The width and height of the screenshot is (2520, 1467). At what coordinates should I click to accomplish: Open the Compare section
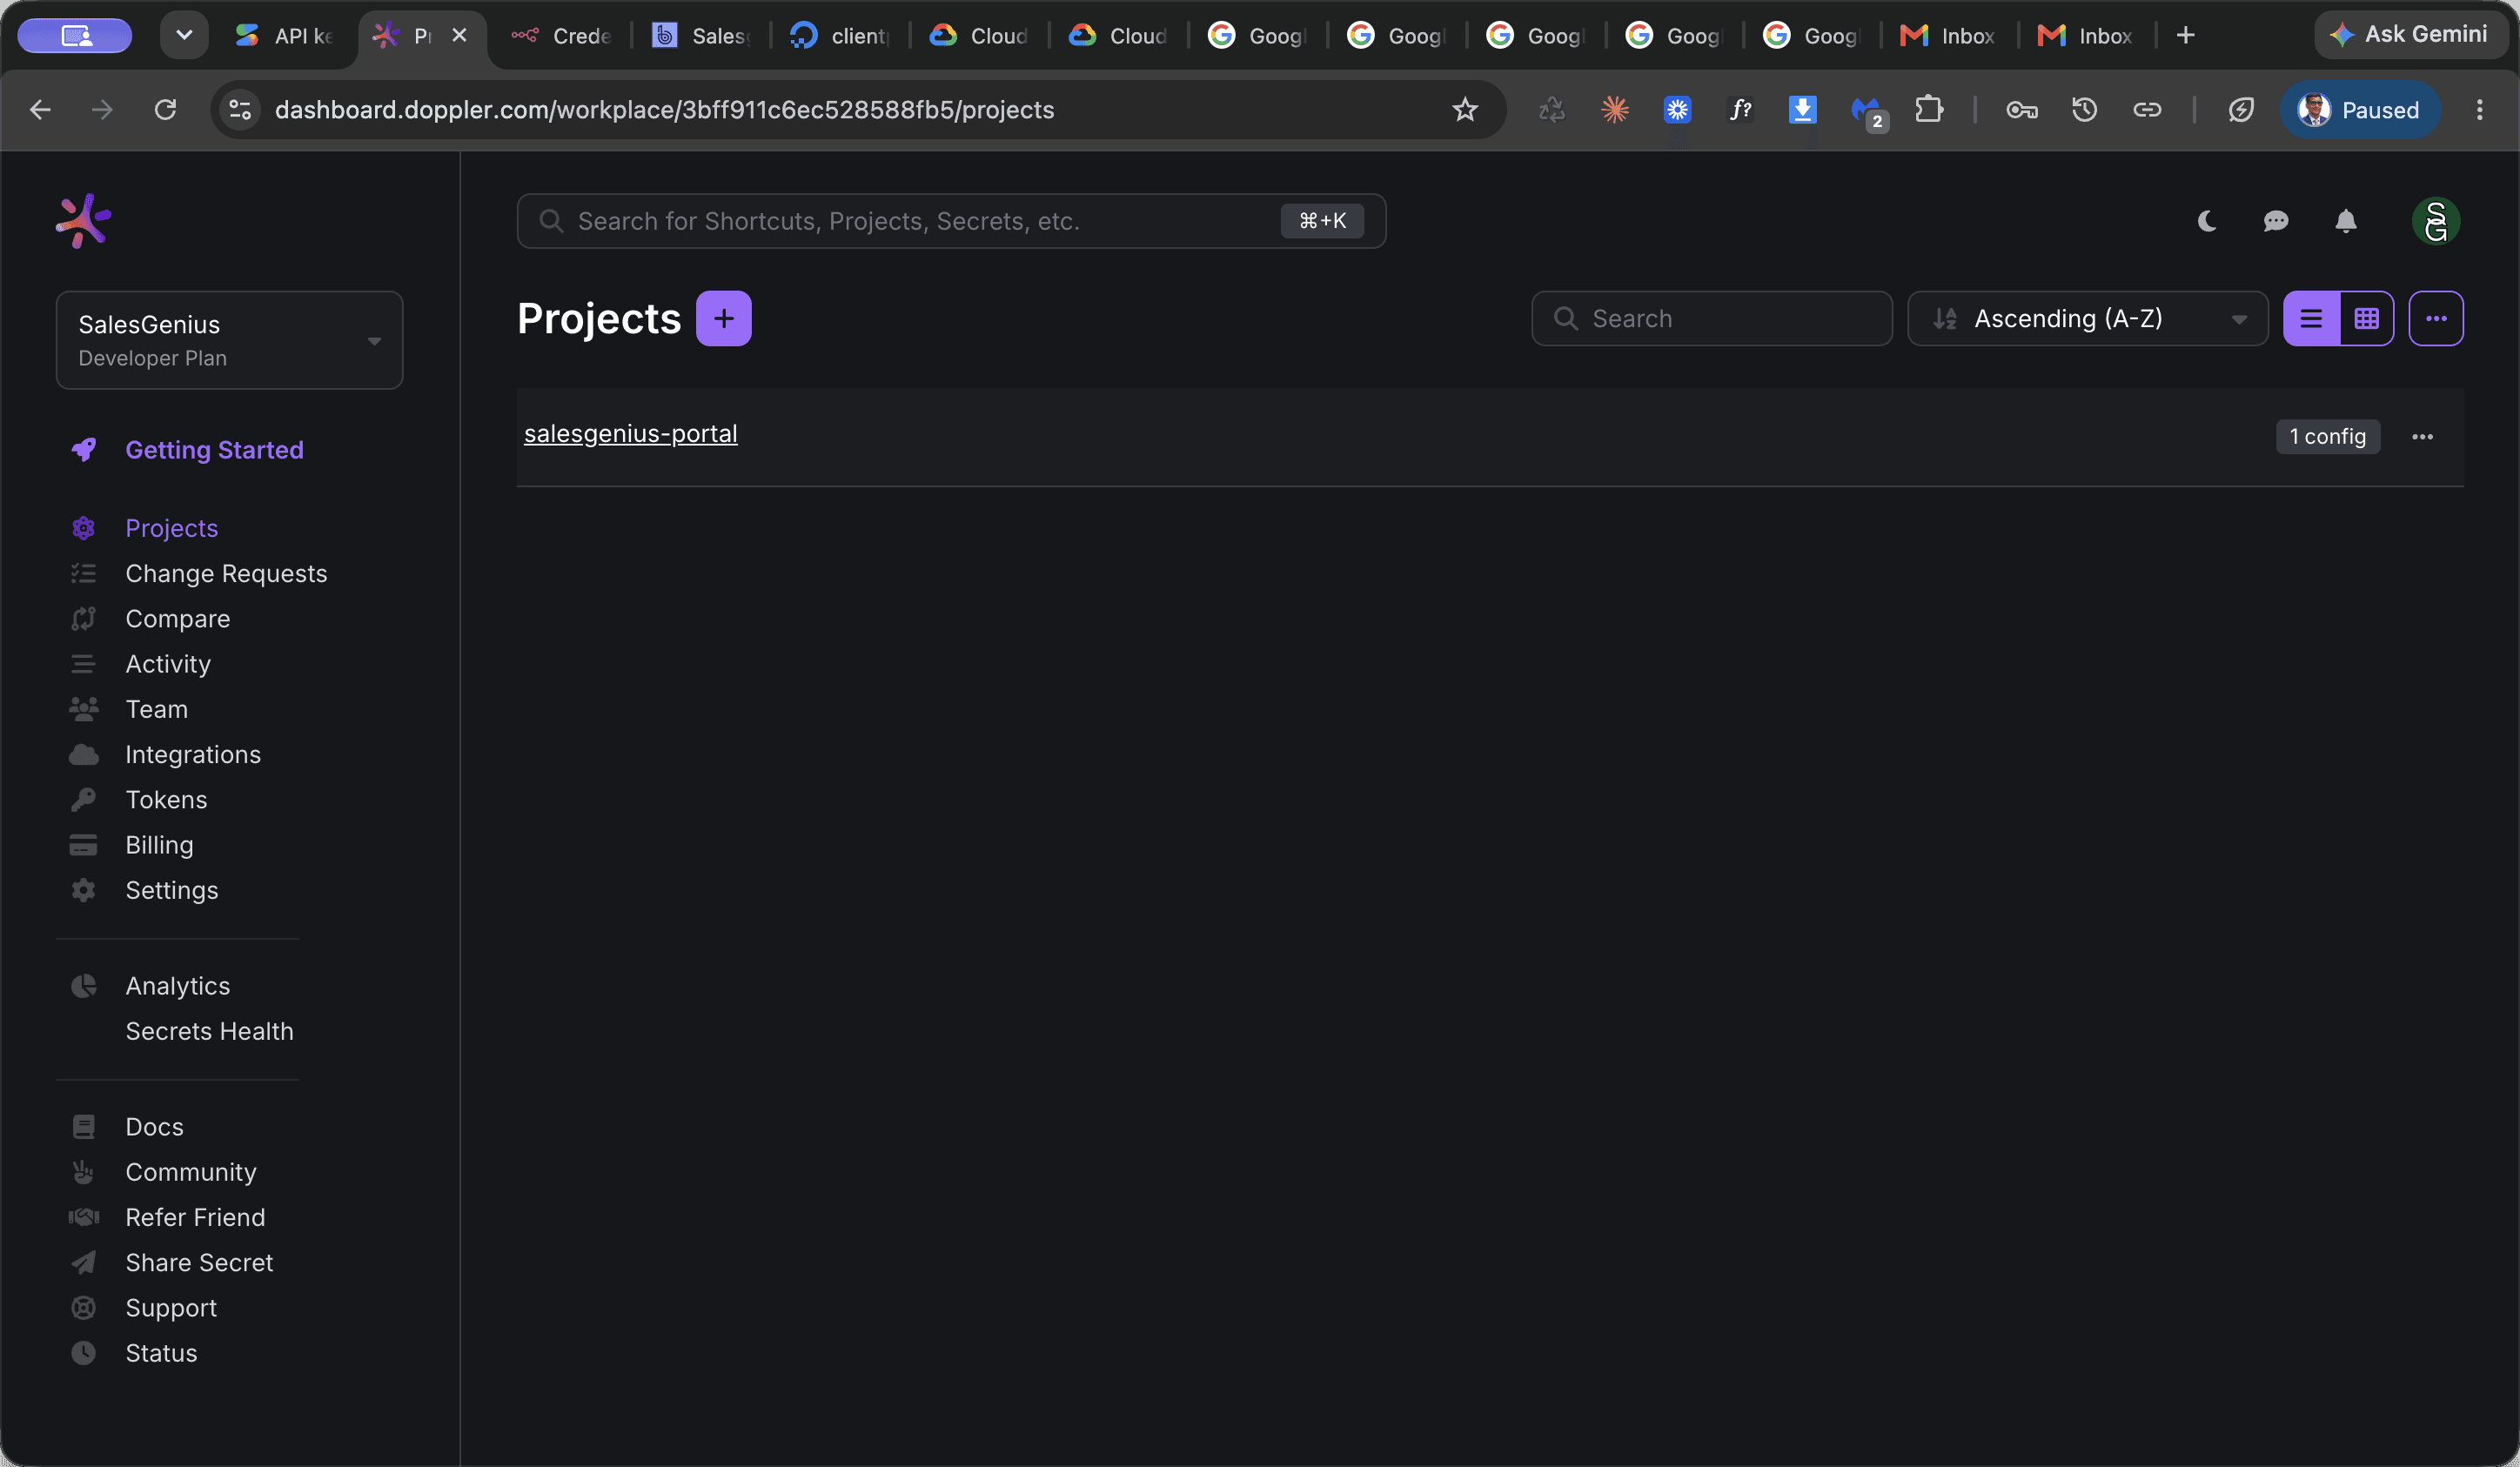pos(177,618)
